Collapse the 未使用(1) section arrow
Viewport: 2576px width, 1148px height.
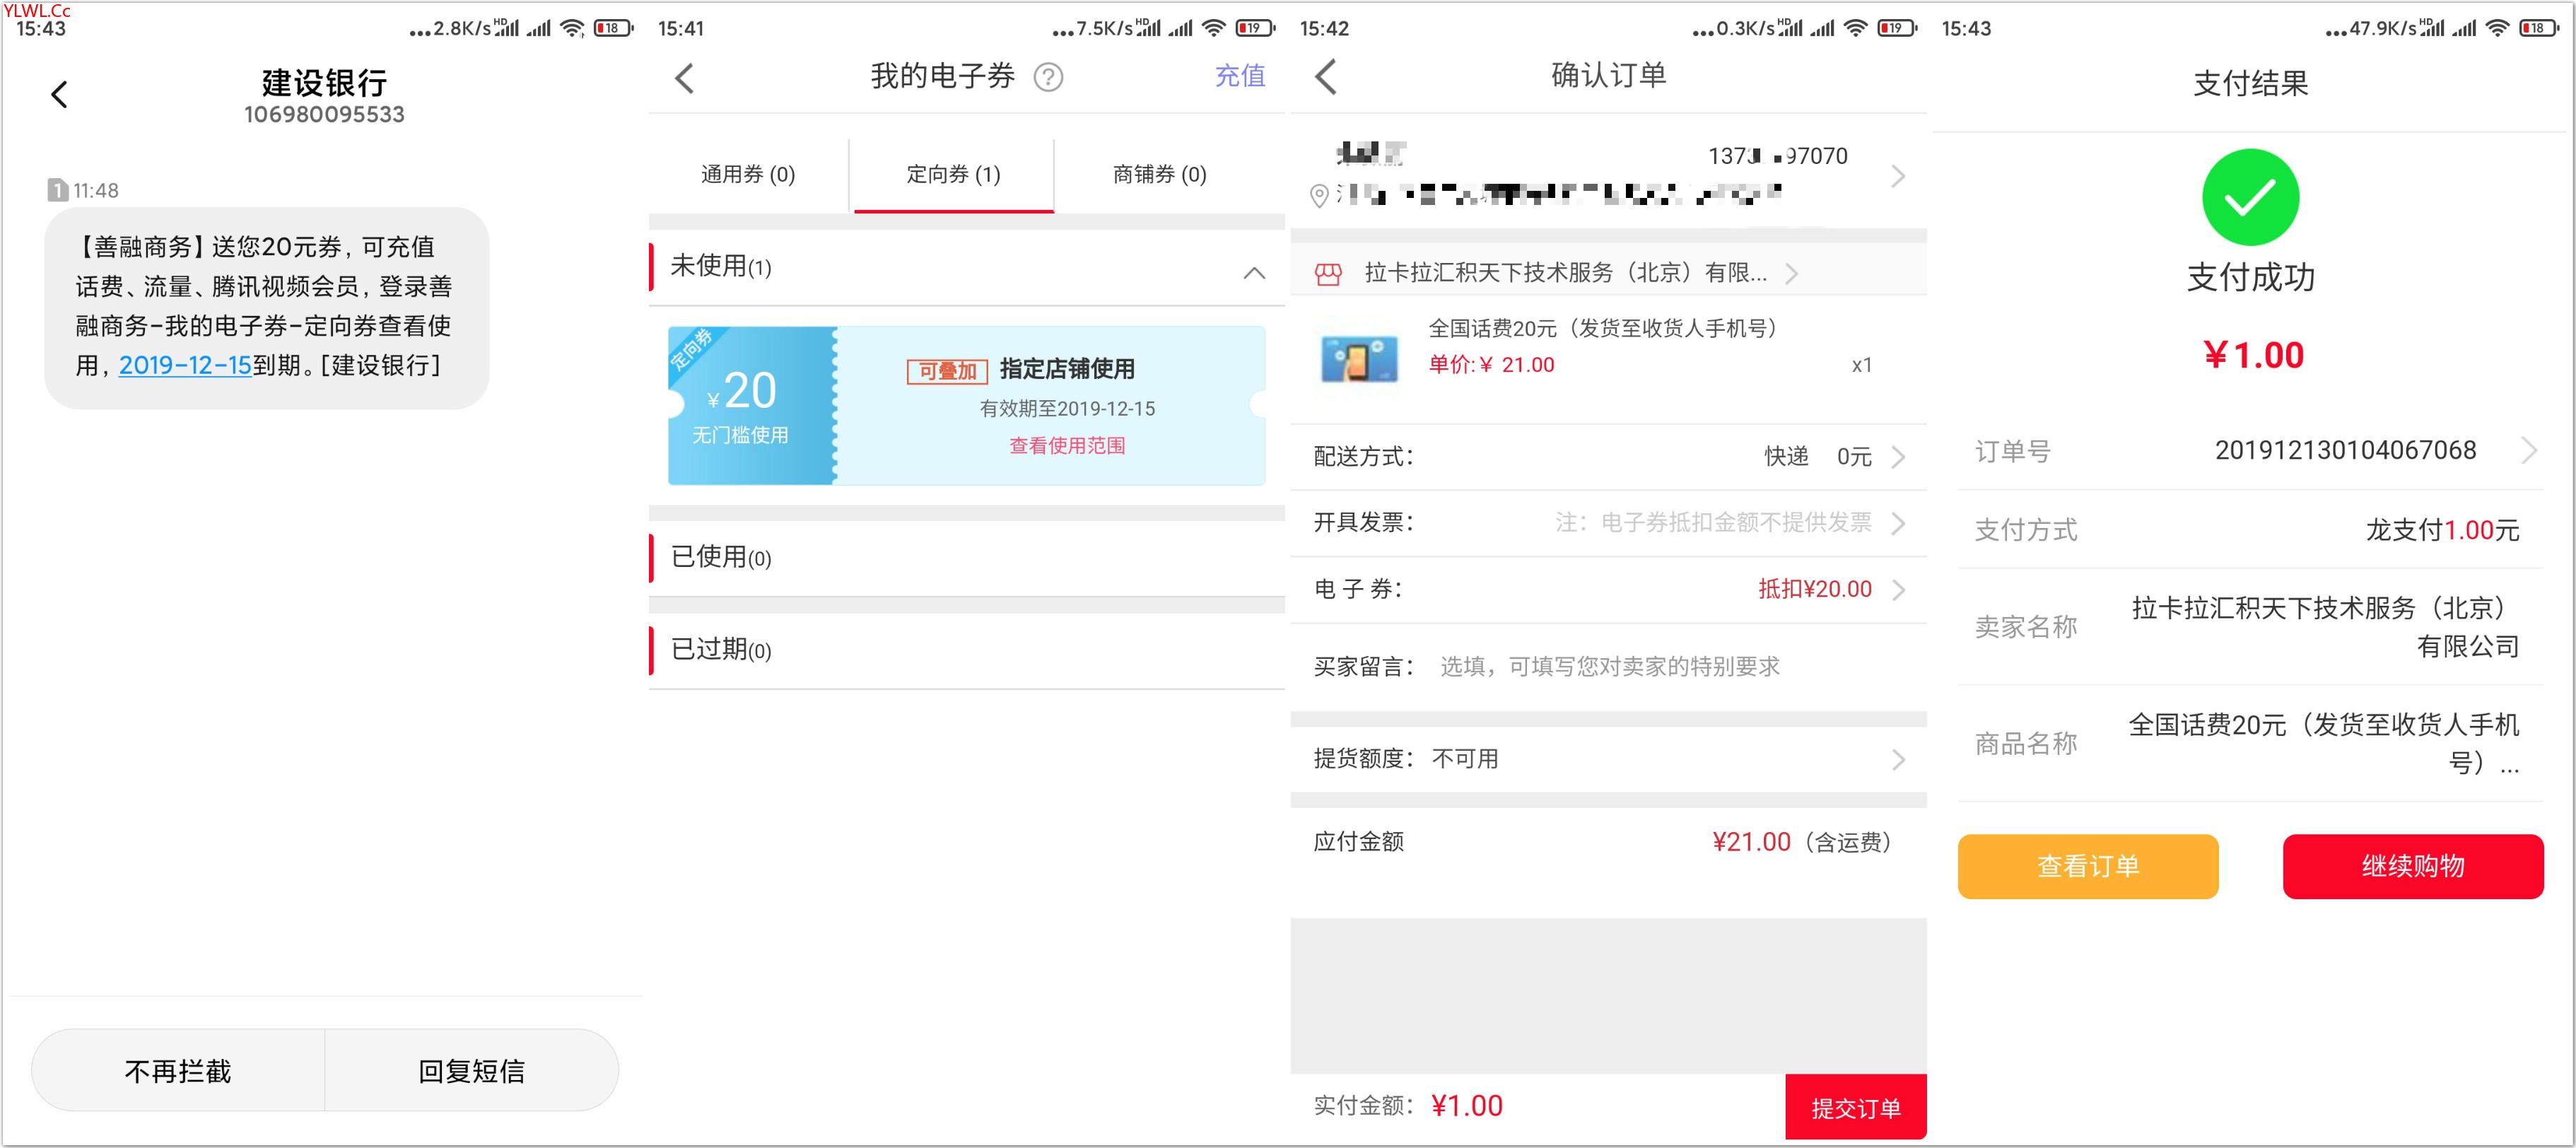click(1254, 273)
